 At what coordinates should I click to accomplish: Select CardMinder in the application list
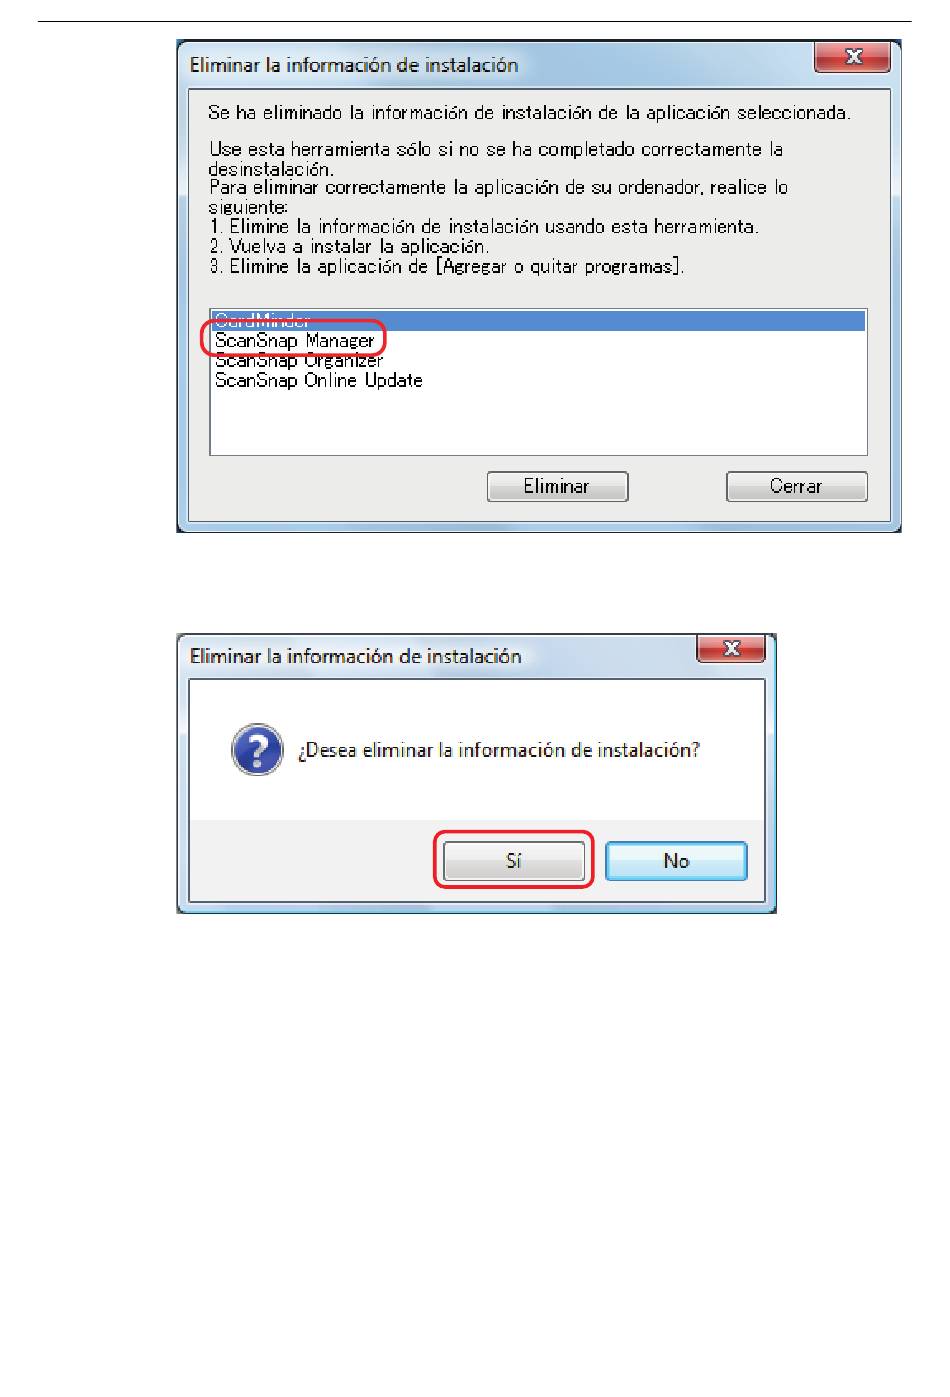coord(538,321)
